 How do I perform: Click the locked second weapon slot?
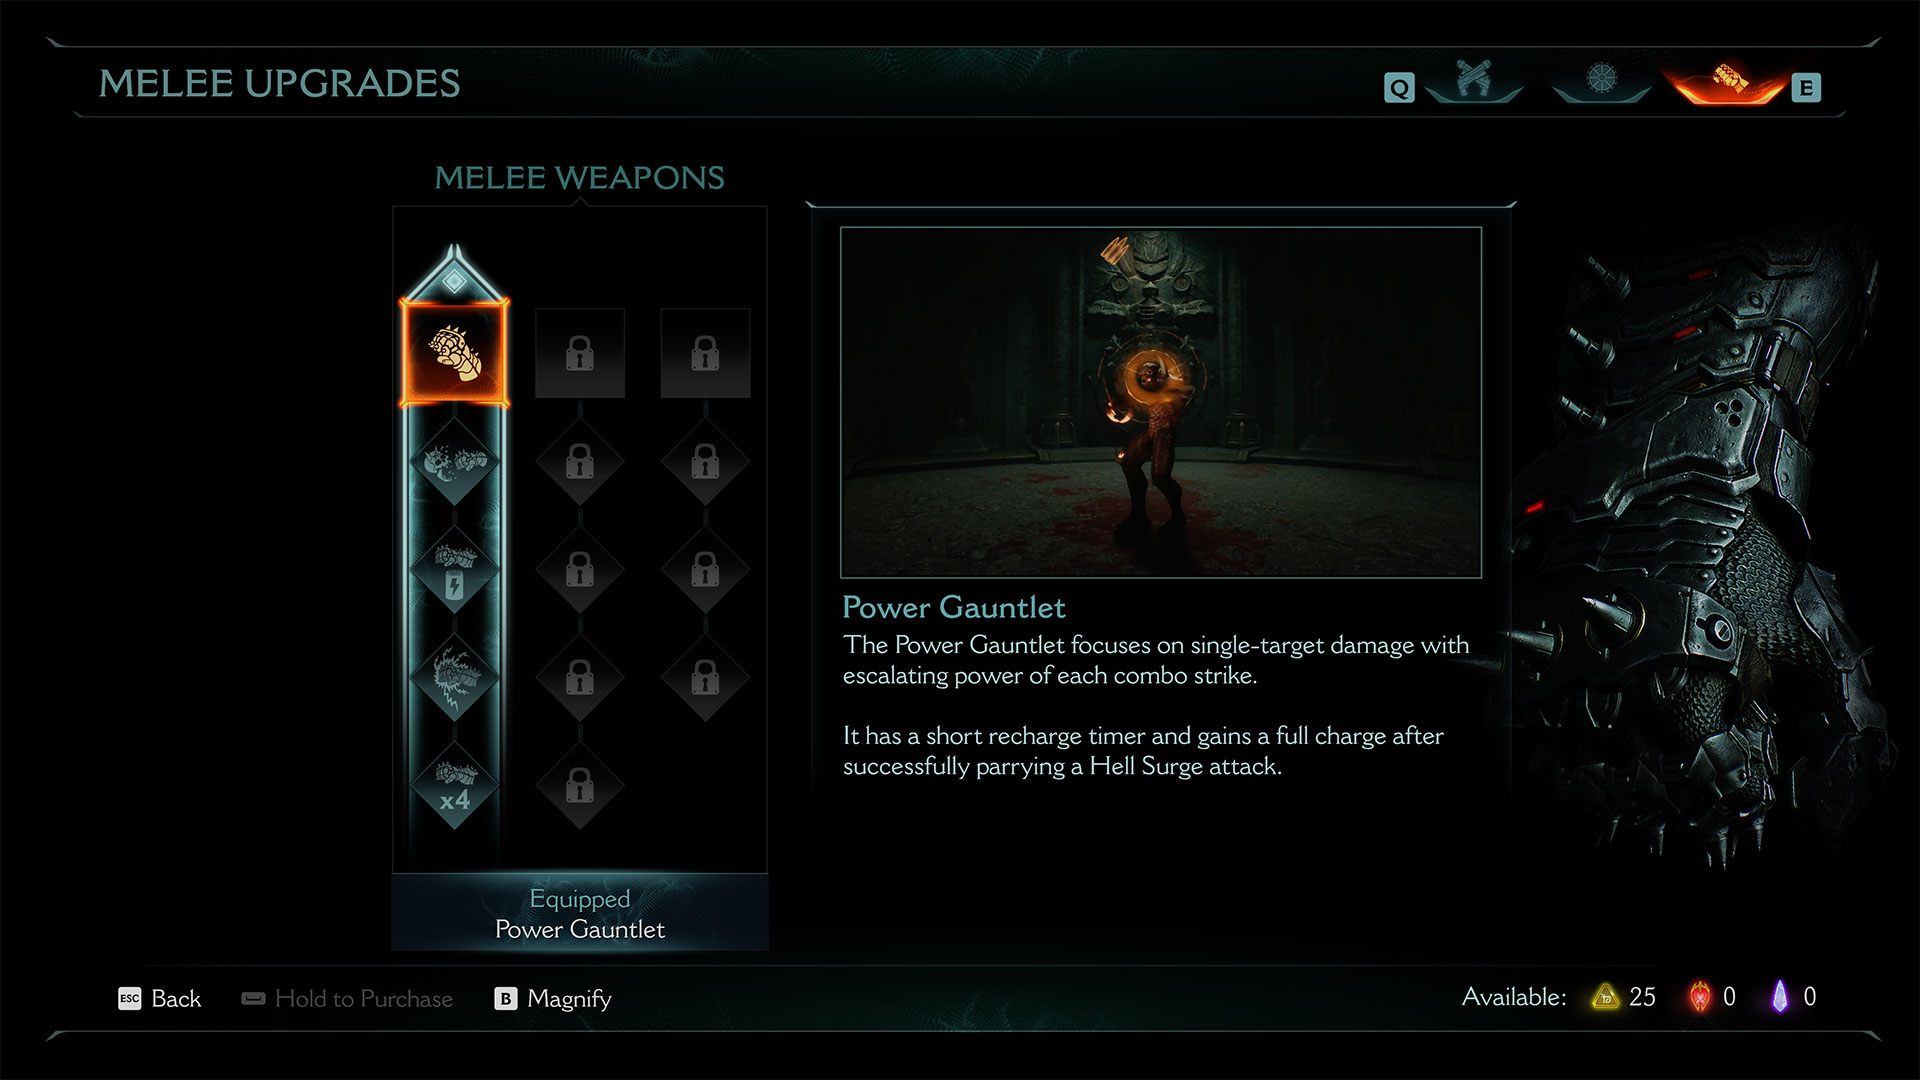[x=580, y=354]
